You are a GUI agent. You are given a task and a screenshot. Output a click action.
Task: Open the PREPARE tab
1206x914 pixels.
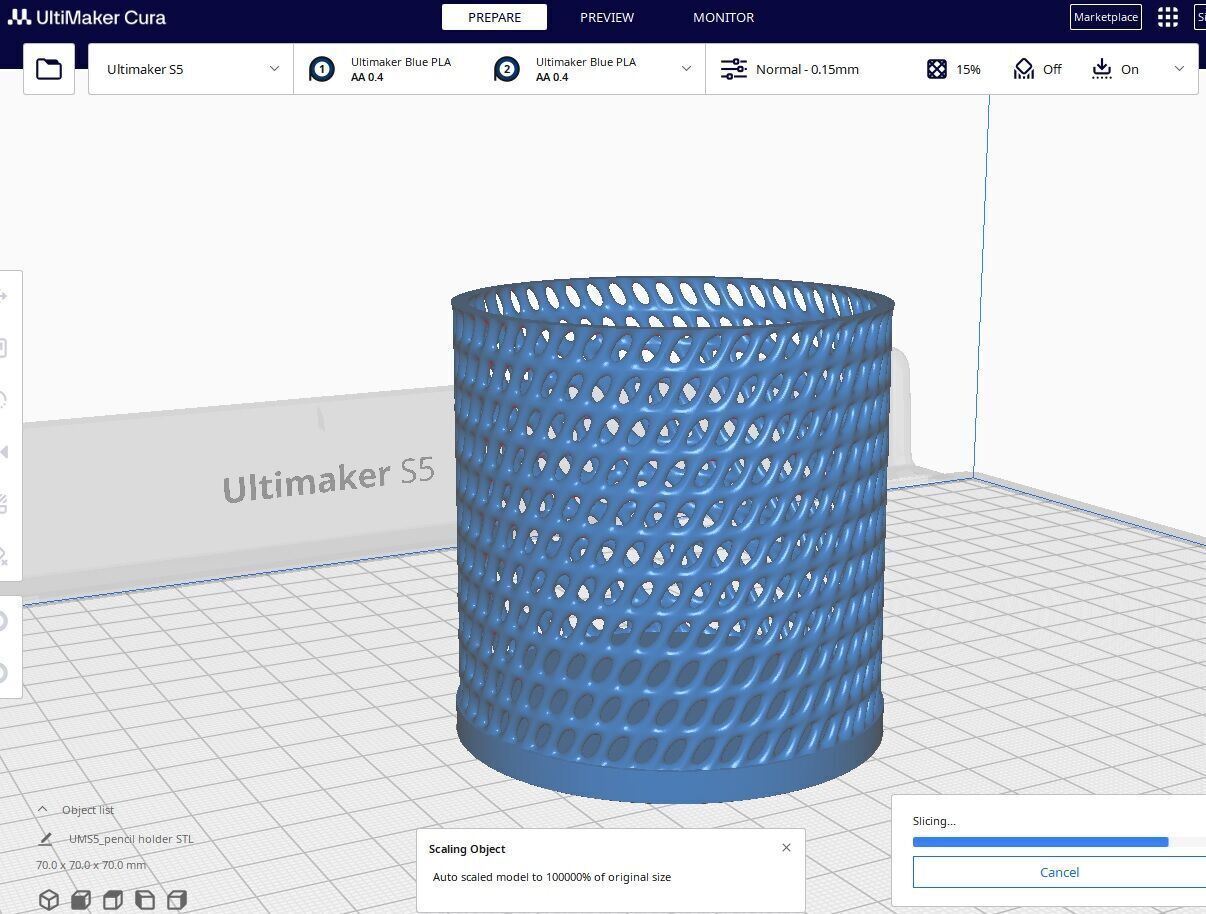[x=494, y=17]
